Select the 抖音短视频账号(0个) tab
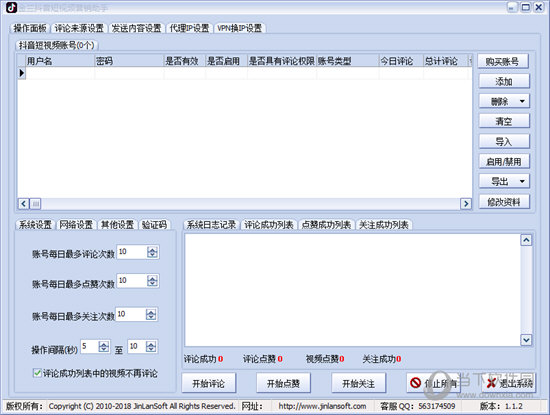550x415 pixels. tap(56, 45)
